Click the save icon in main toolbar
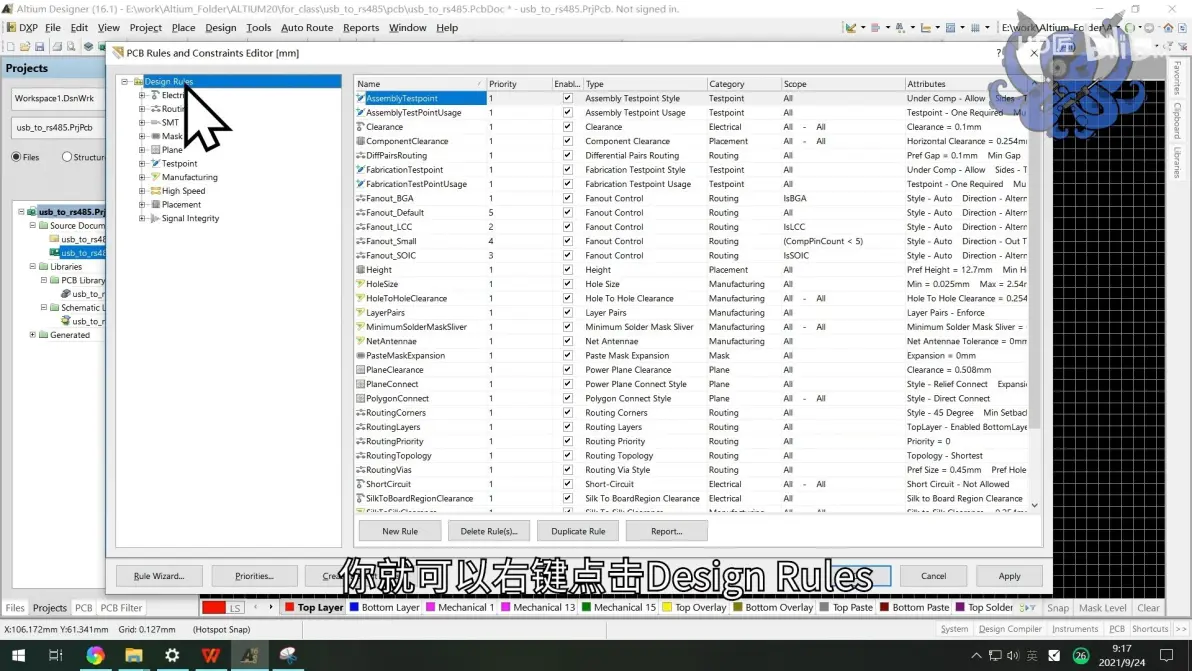Viewport: 1192px width, 671px height. [x=40, y=47]
